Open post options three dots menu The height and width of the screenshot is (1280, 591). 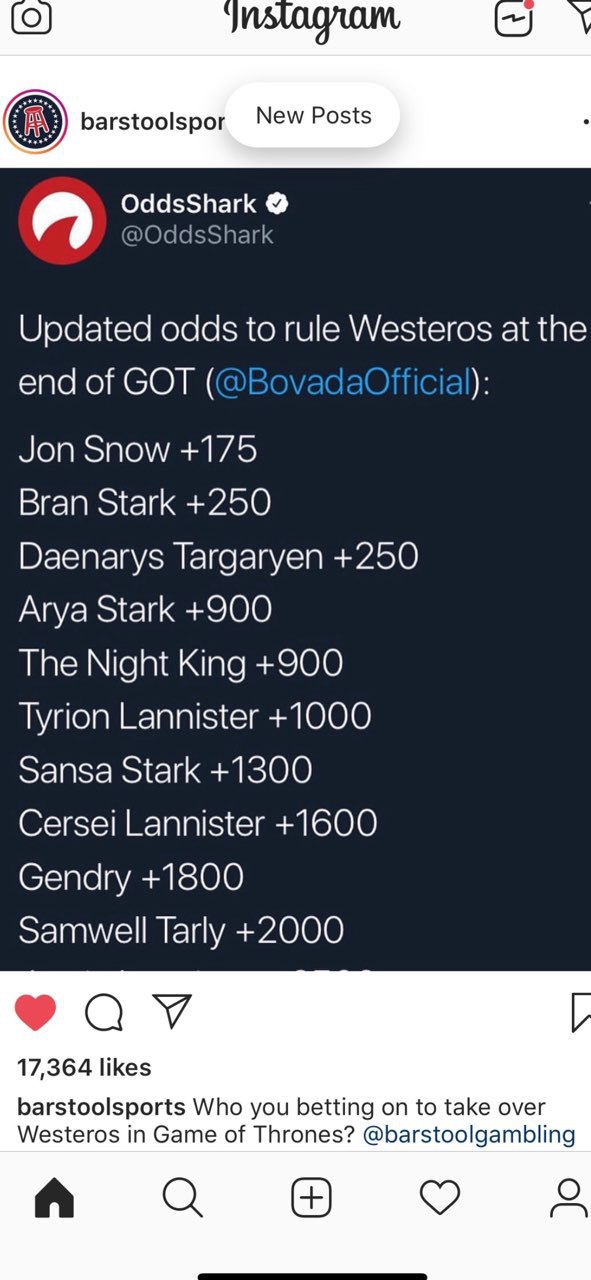pos(586,121)
